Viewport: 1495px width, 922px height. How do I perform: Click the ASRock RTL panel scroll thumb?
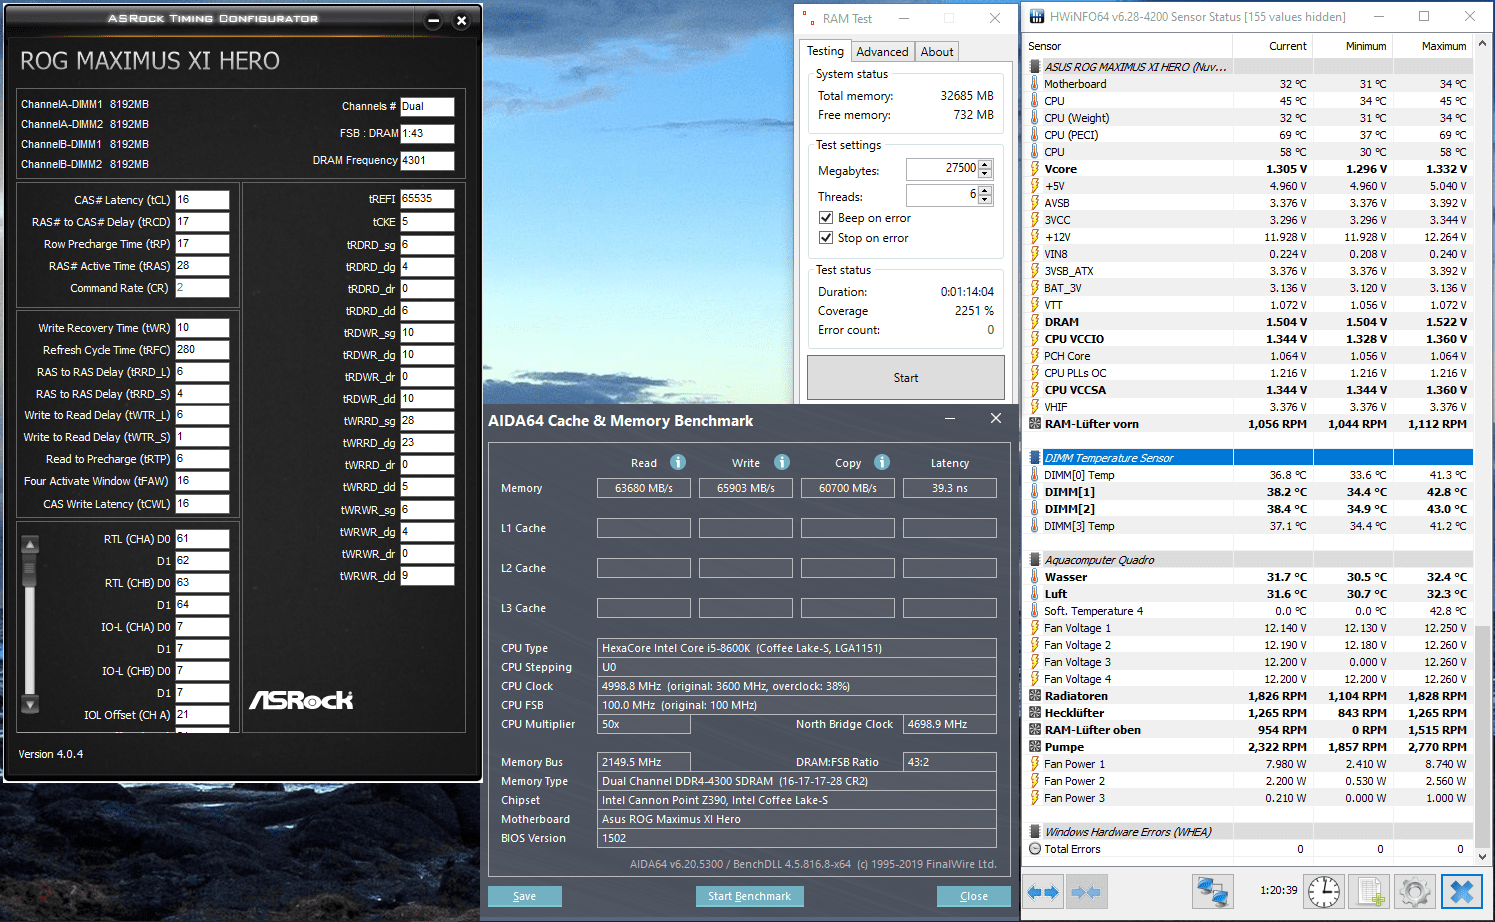[30, 570]
